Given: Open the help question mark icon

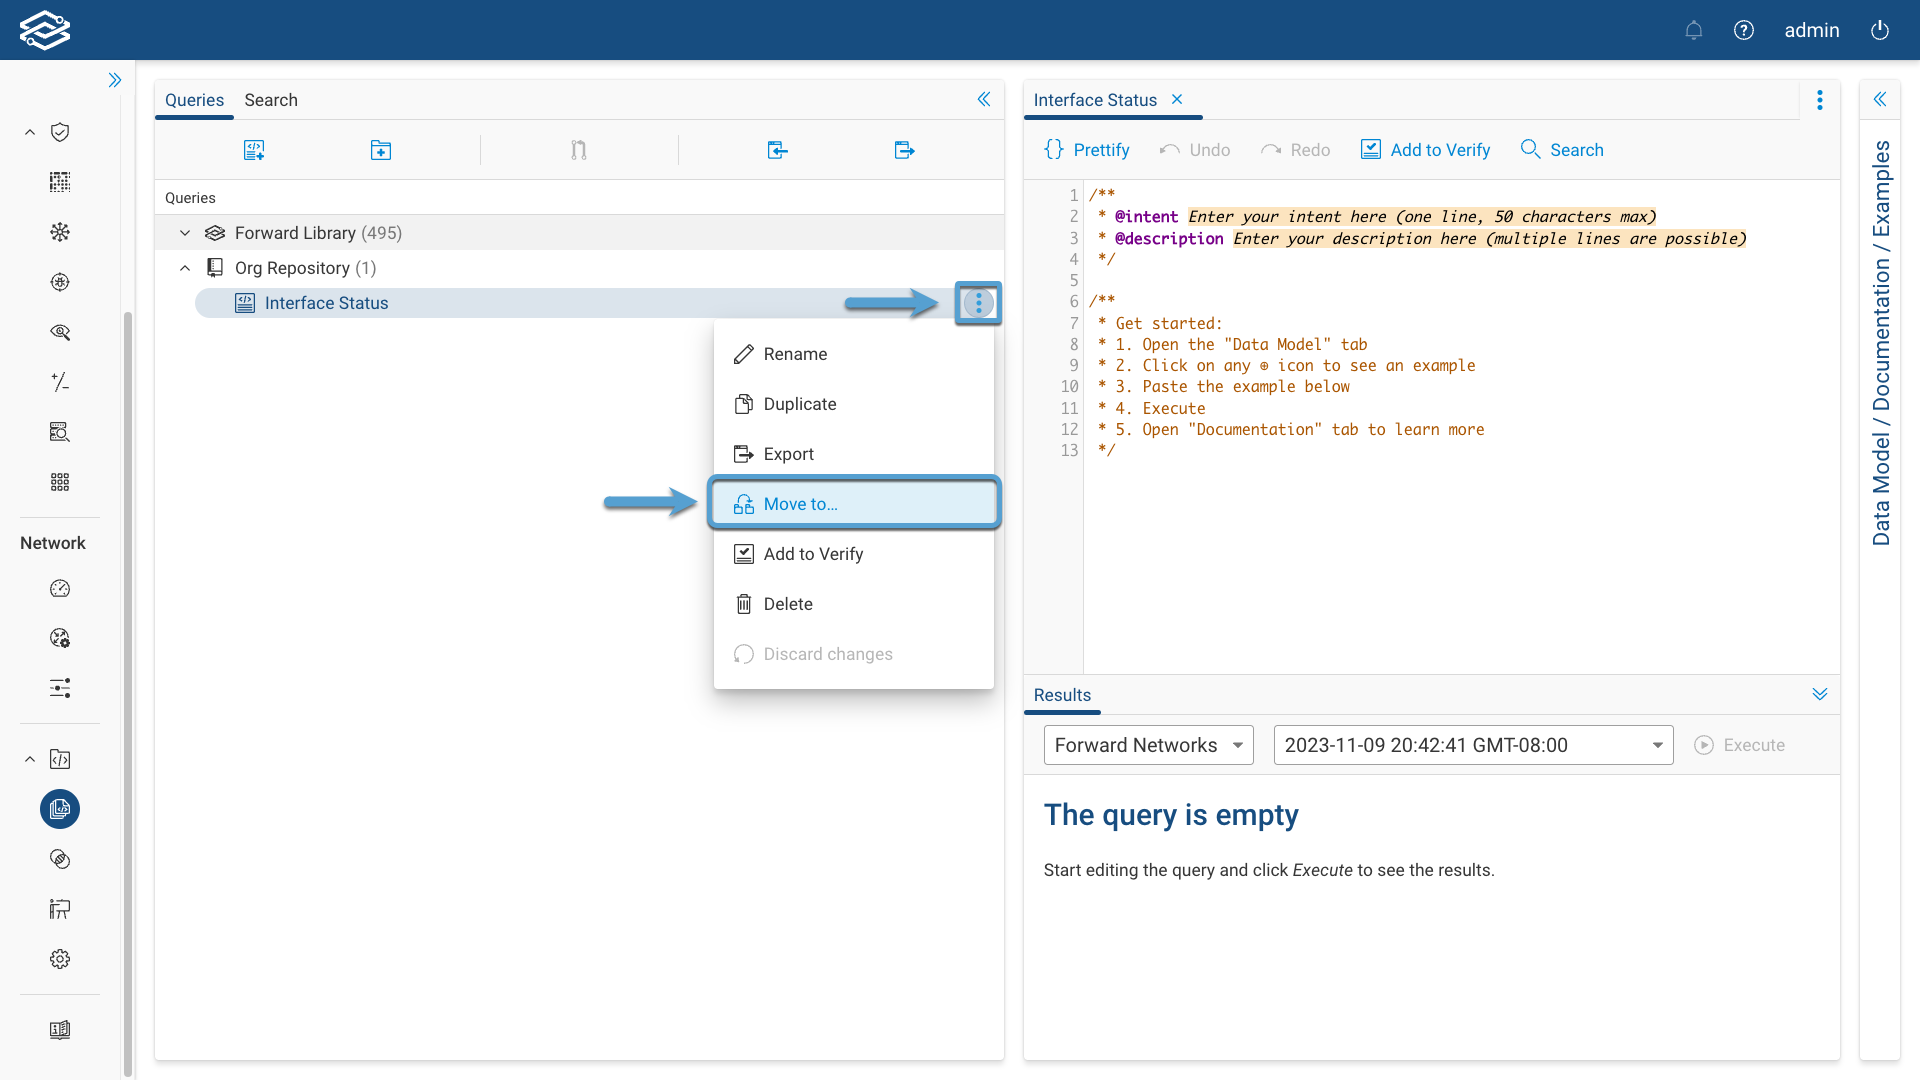Looking at the screenshot, I should click(1743, 30).
